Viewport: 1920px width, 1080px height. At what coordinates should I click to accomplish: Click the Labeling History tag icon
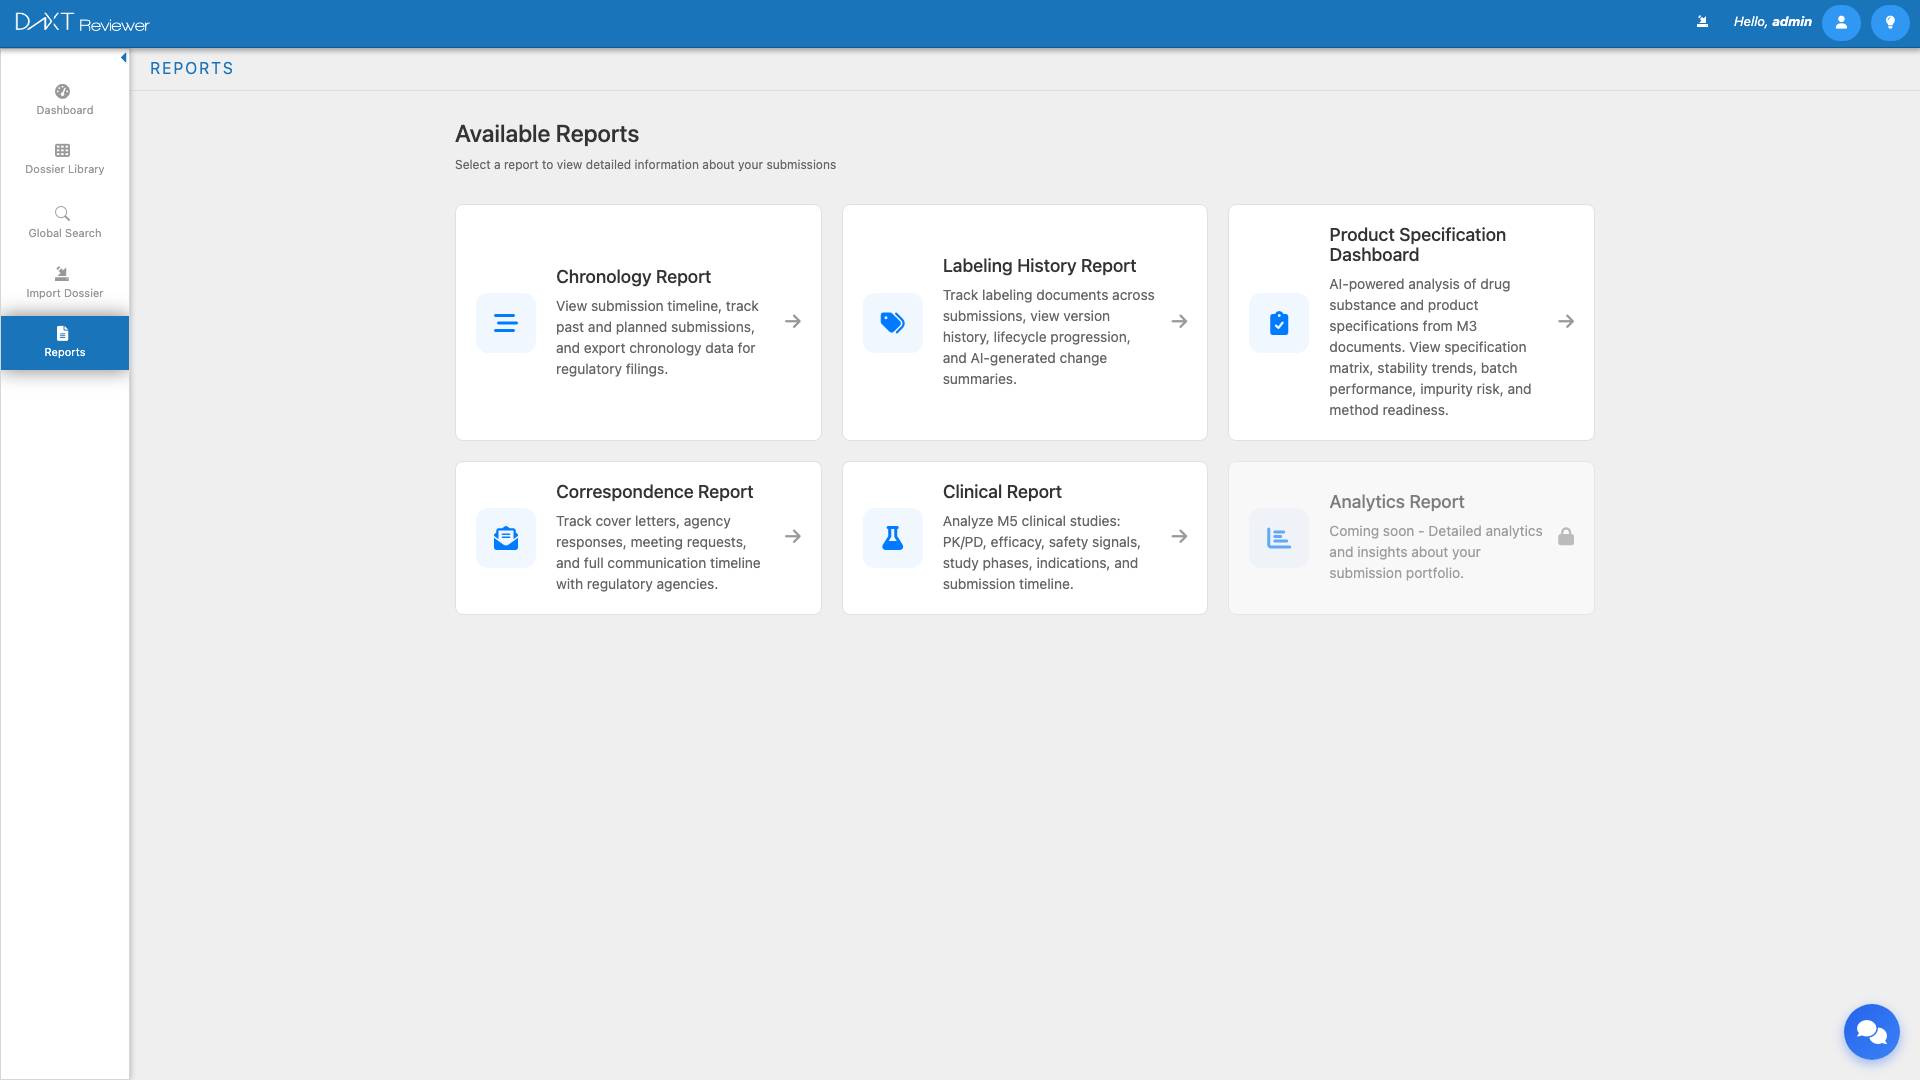[892, 322]
